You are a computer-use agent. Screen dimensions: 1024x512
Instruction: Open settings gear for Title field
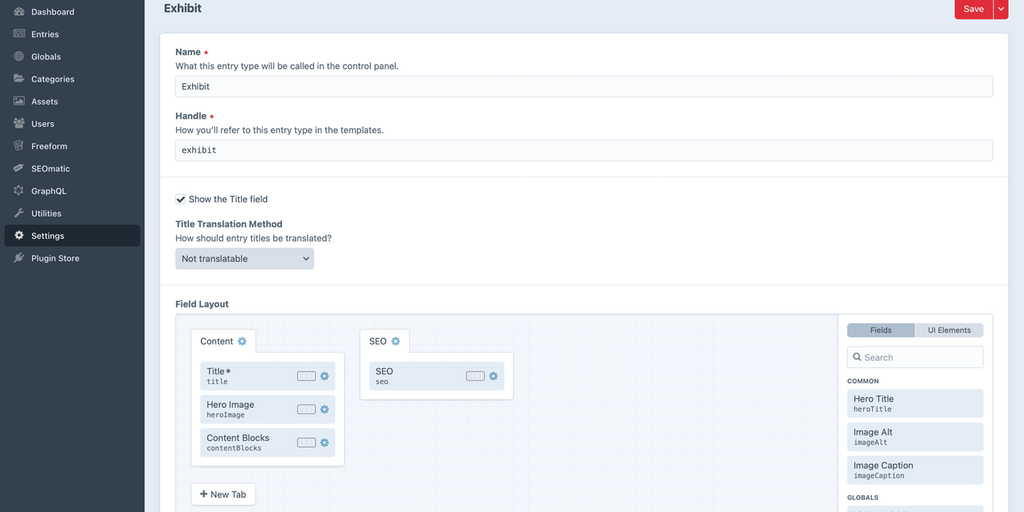point(325,376)
